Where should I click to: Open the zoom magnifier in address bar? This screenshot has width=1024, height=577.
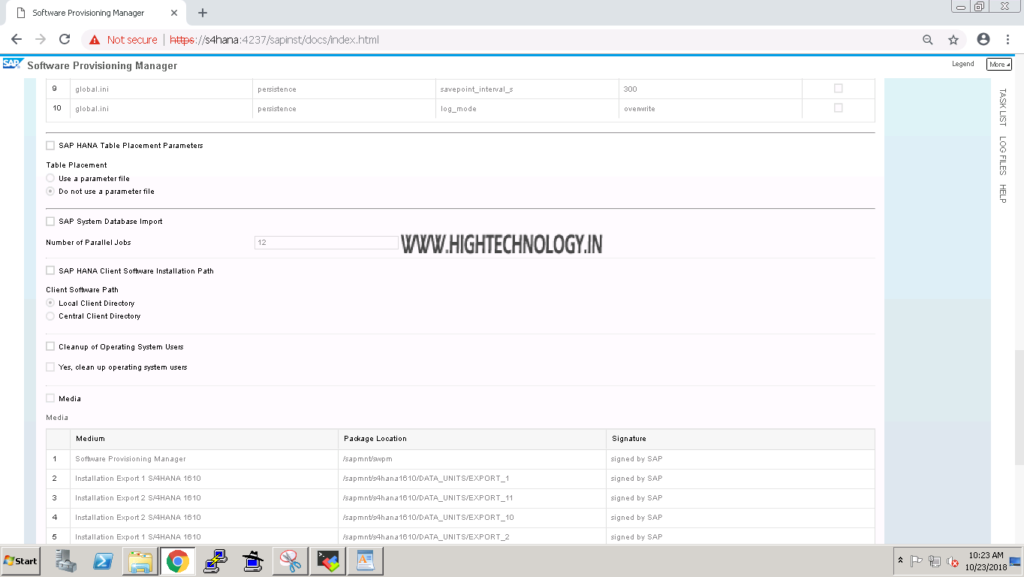(x=927, y=40)
